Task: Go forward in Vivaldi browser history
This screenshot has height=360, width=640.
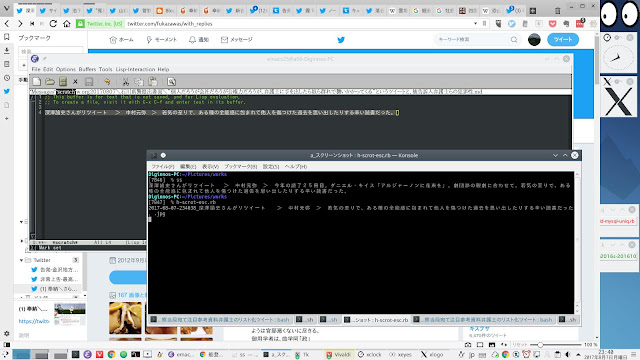Action: pyautogui.click(x=20, y=24)
